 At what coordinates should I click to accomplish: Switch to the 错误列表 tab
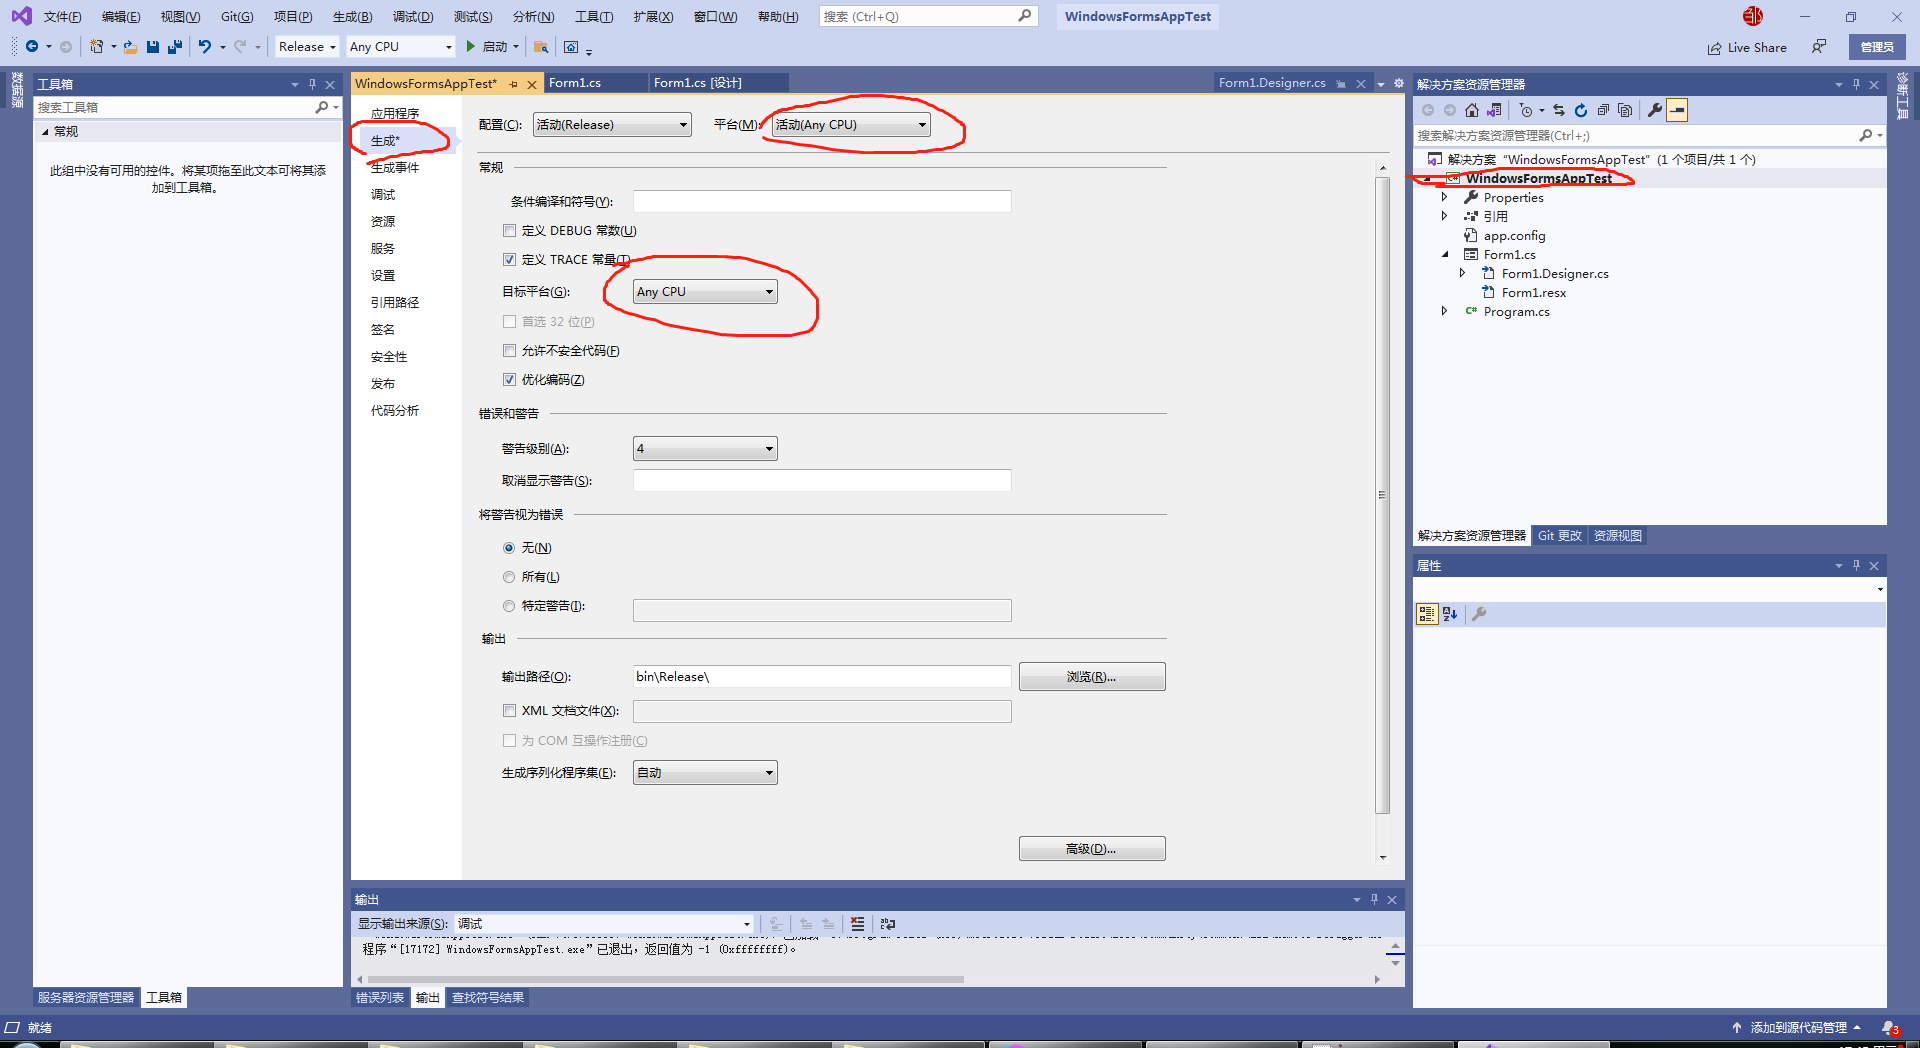pyautogui.click(x=380, y=998)
